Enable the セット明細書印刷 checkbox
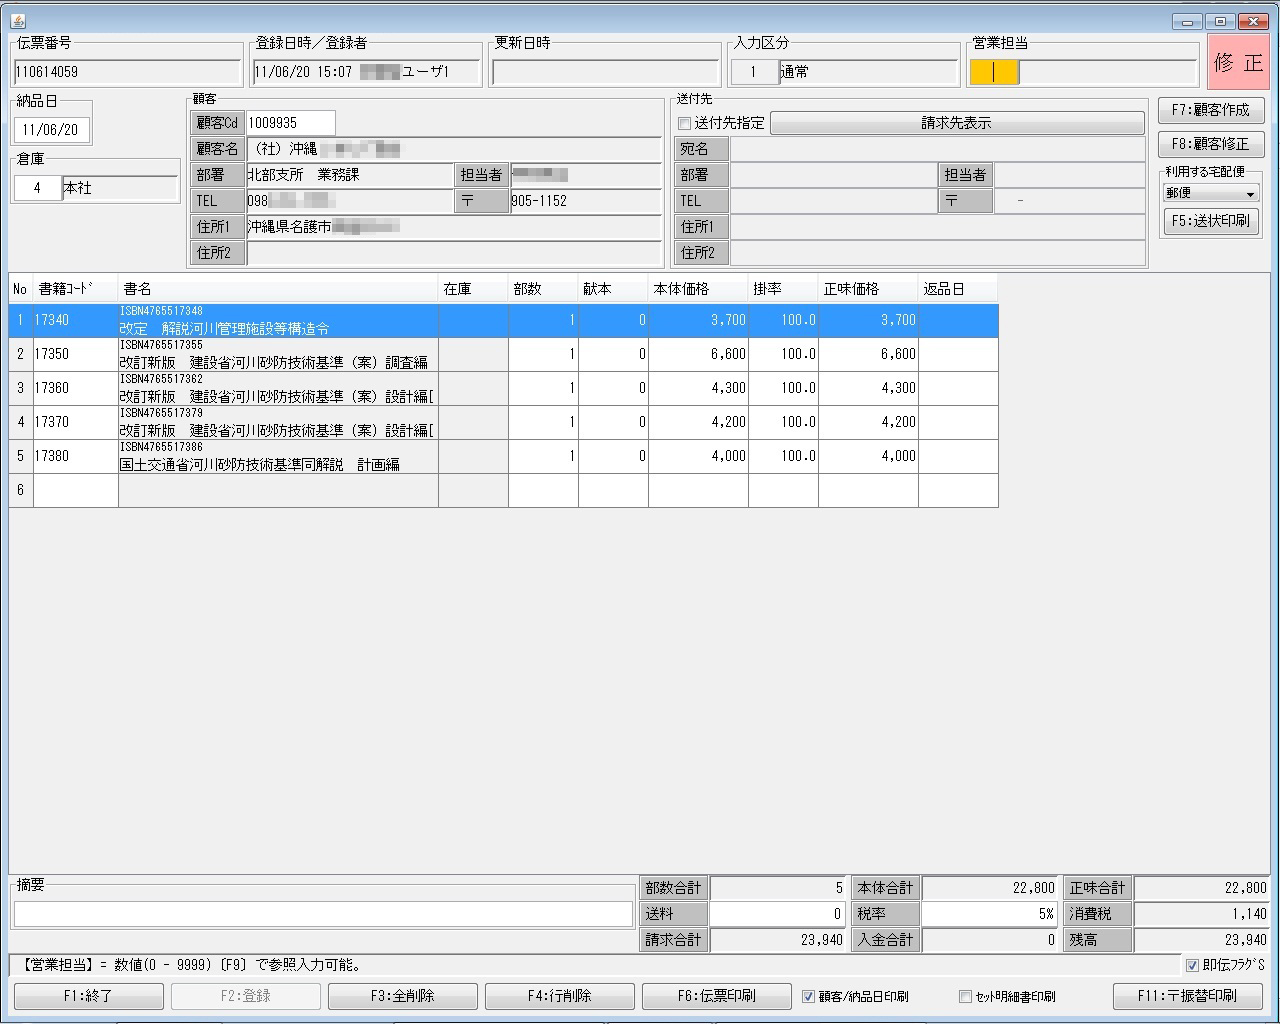Image resolution: width=1280 pixels, height=1024 pixels. point(965,996)
